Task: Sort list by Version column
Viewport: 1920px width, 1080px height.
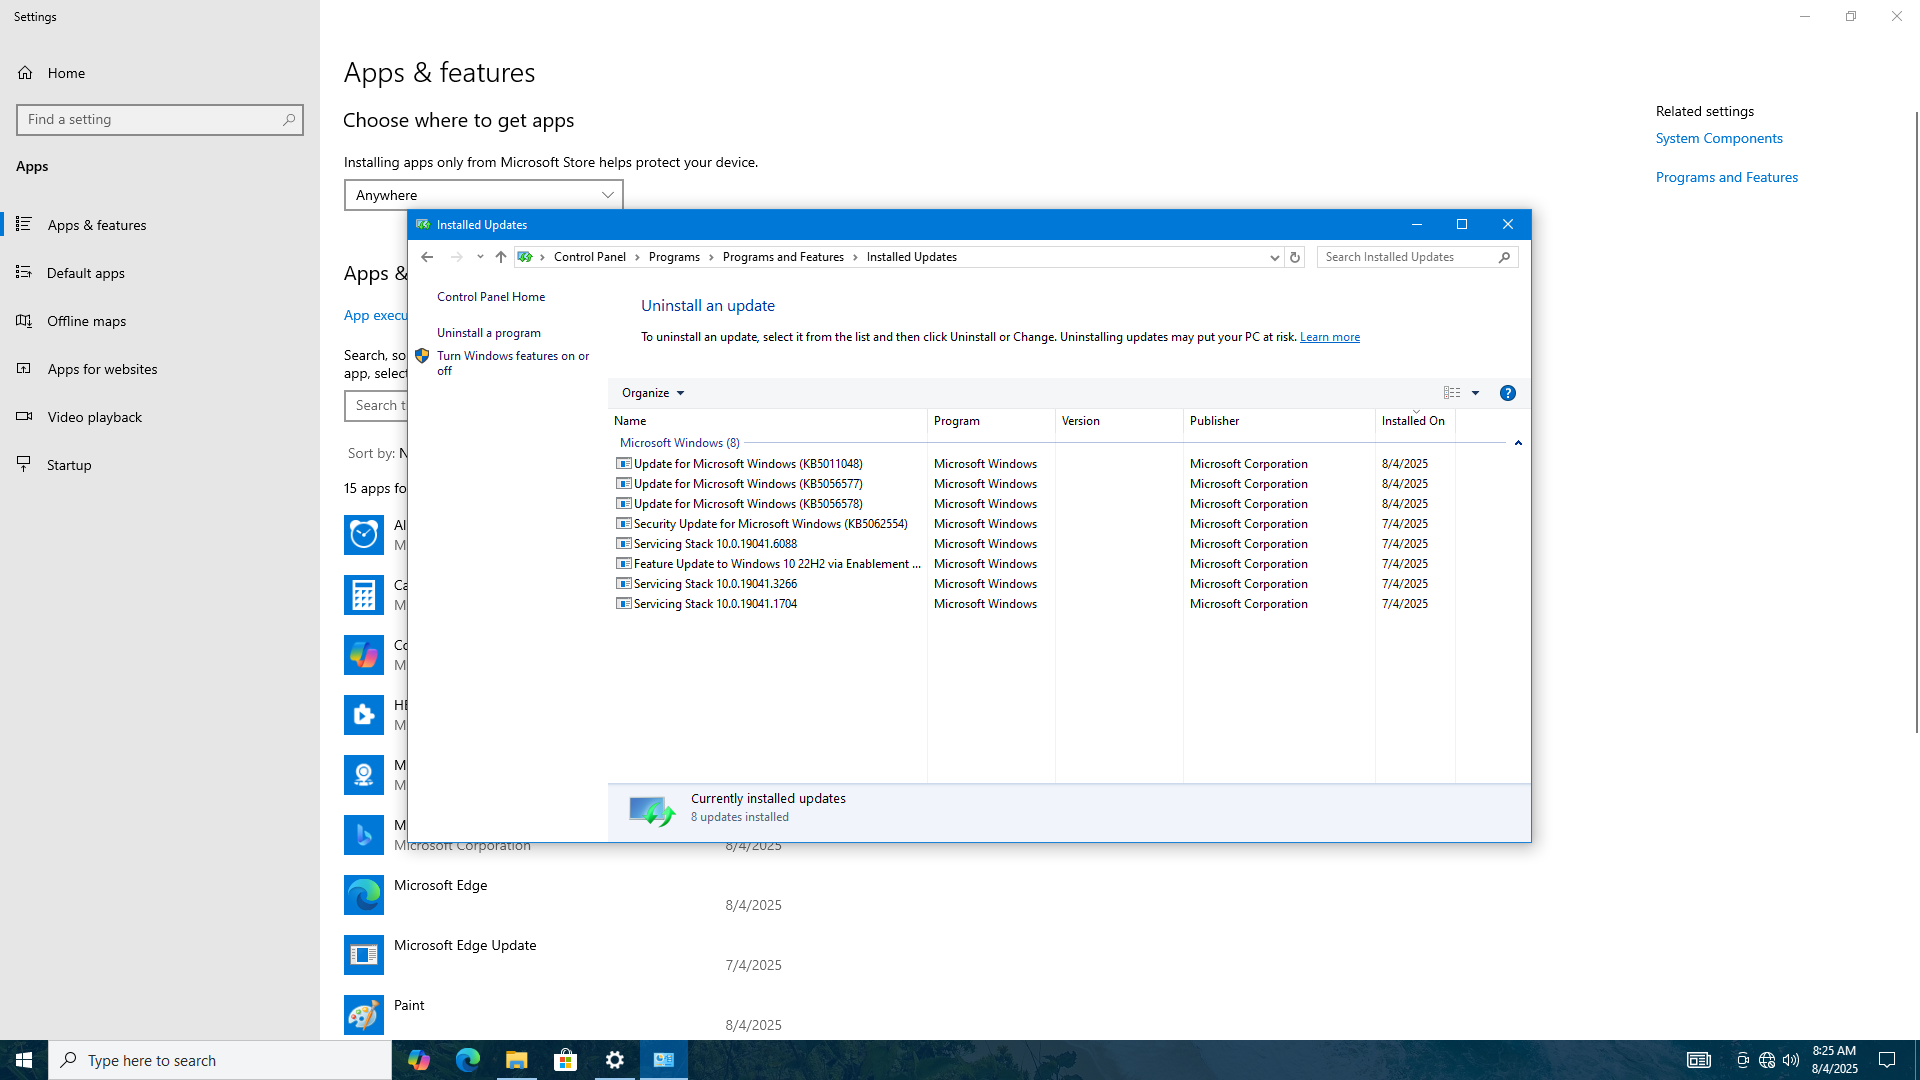Action: pyautogui.click(x=1119, y=421)
